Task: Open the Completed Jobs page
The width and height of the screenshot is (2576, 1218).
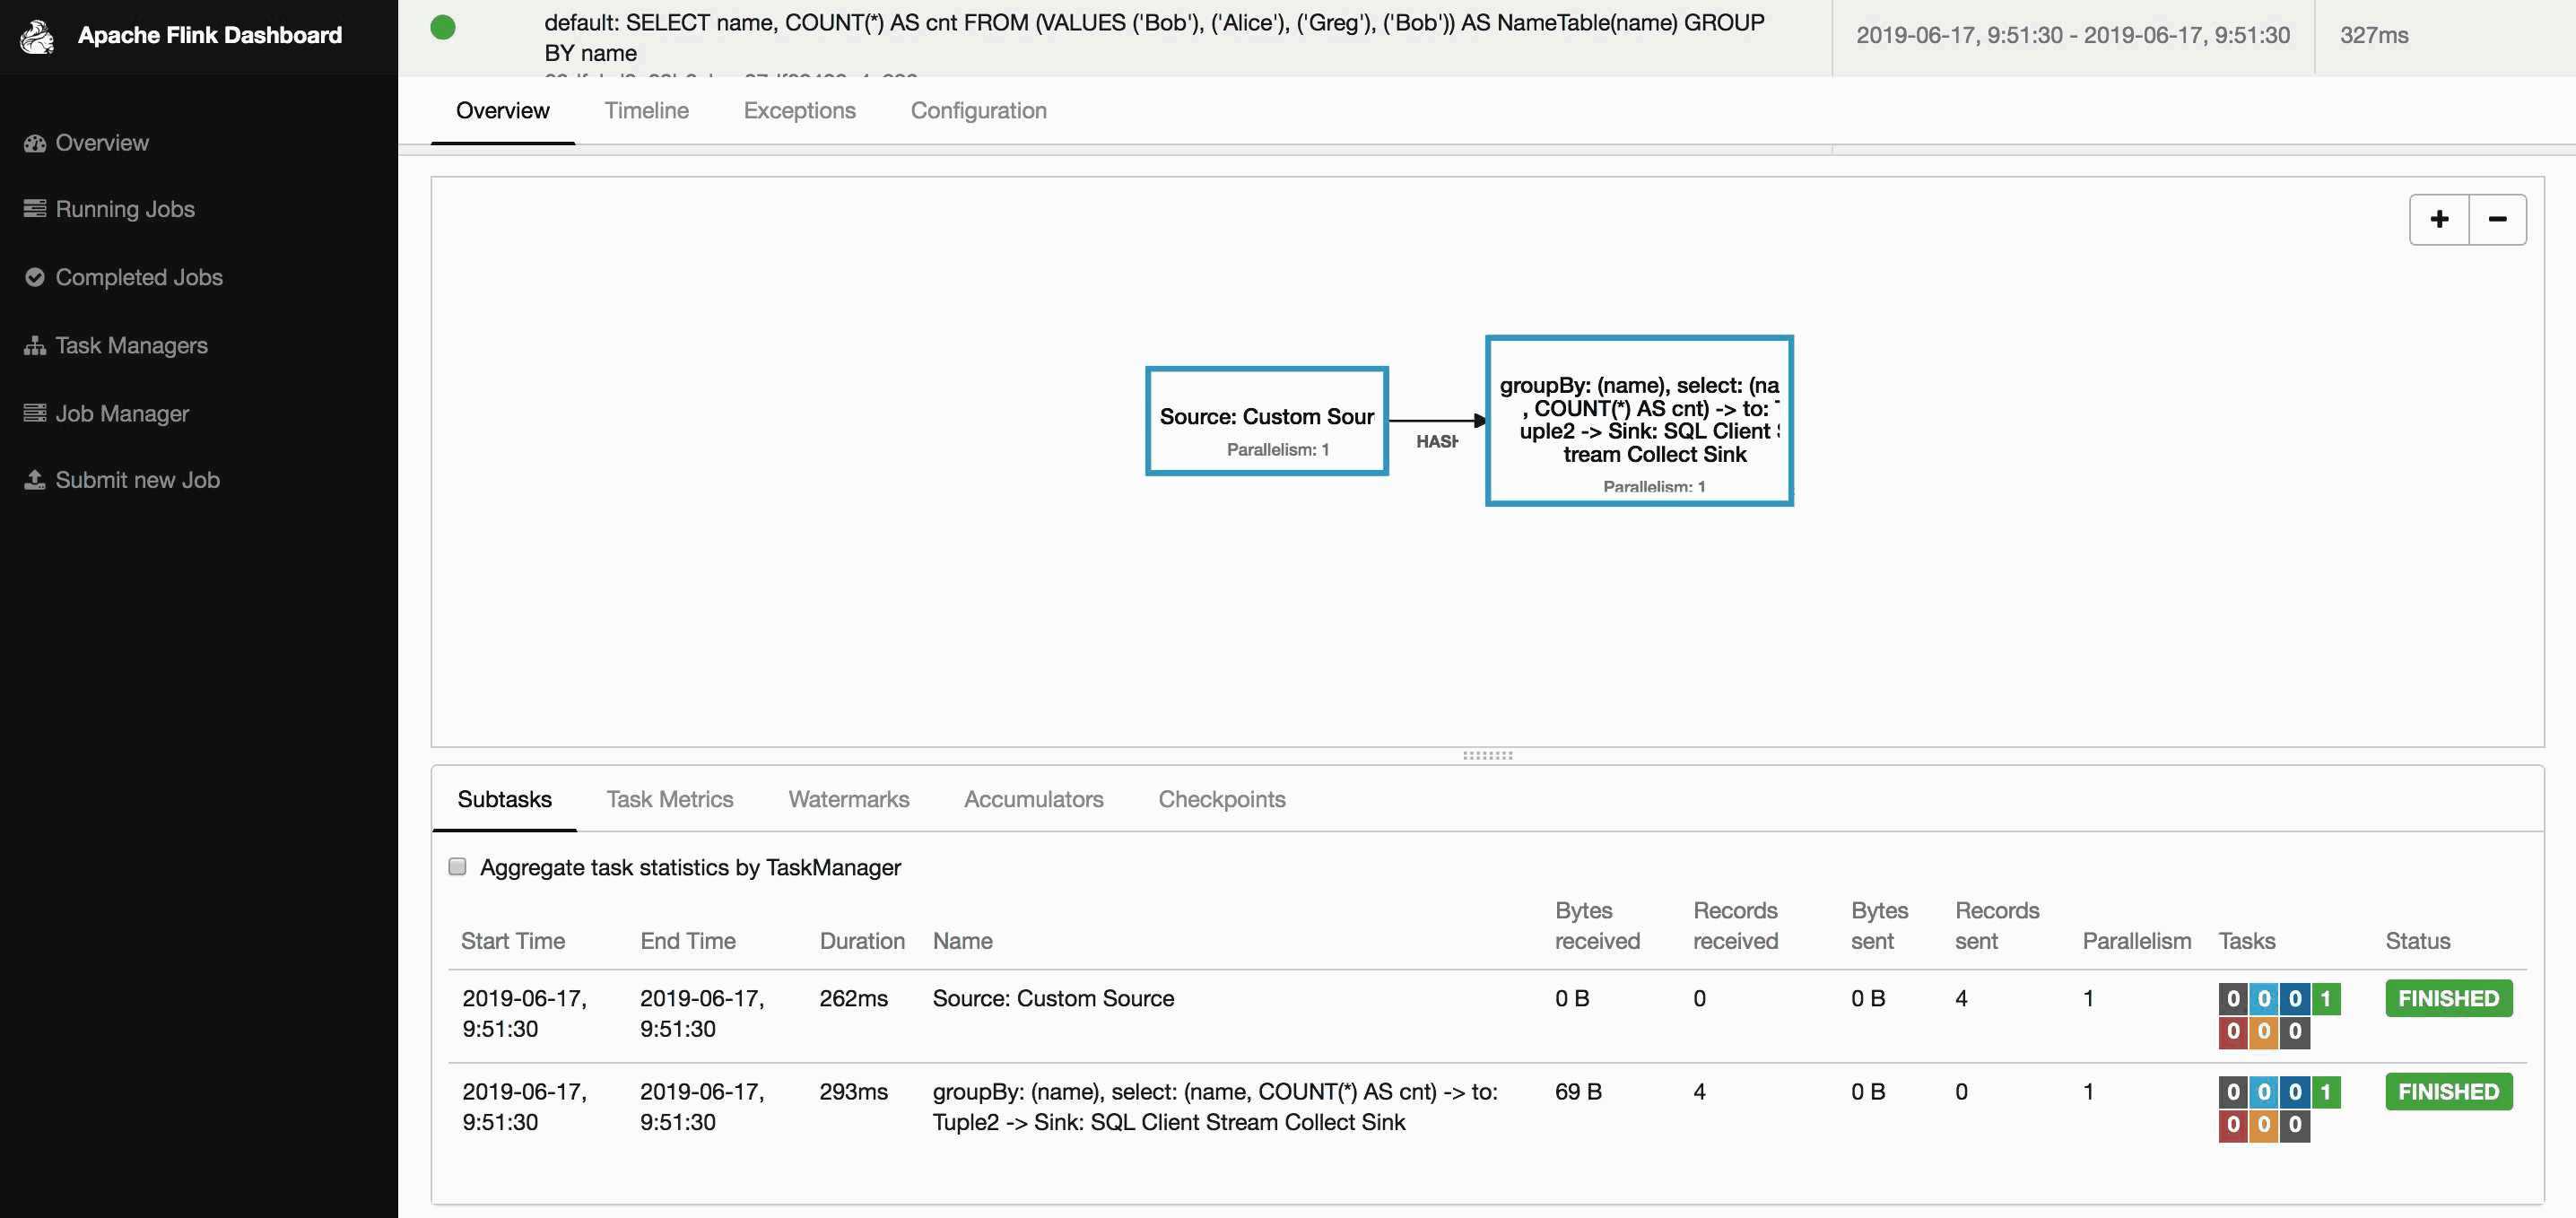Action: point(139,277)
